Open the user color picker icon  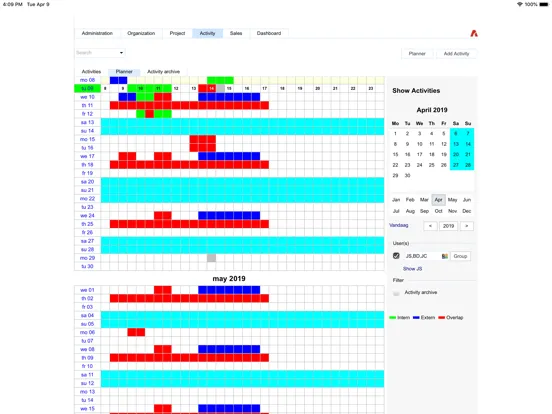tap(445, 256)
